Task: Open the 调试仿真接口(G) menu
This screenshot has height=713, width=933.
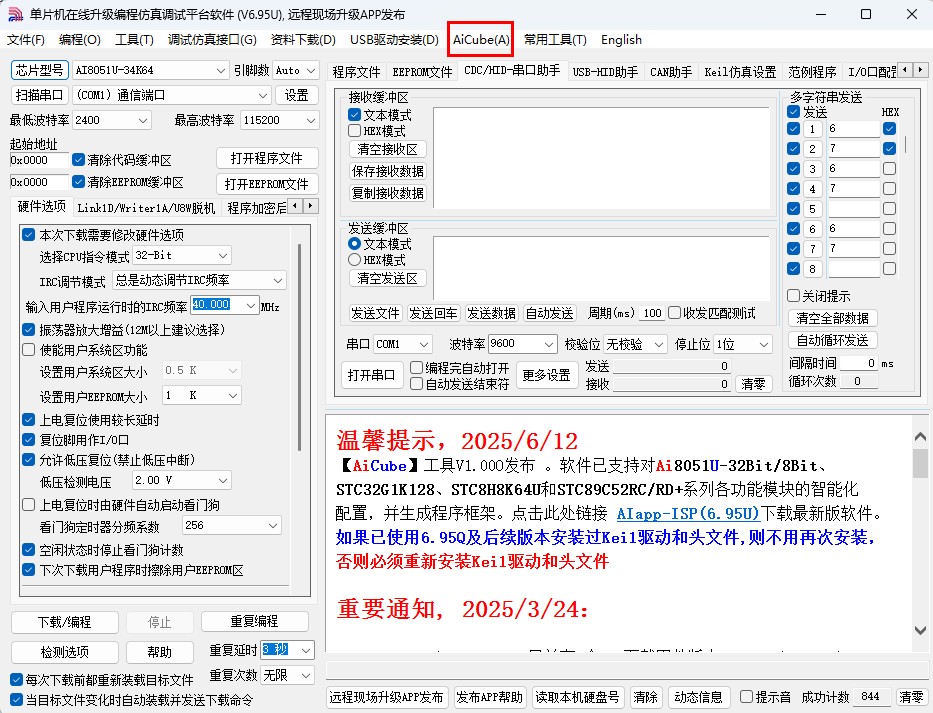Action: 212,40
